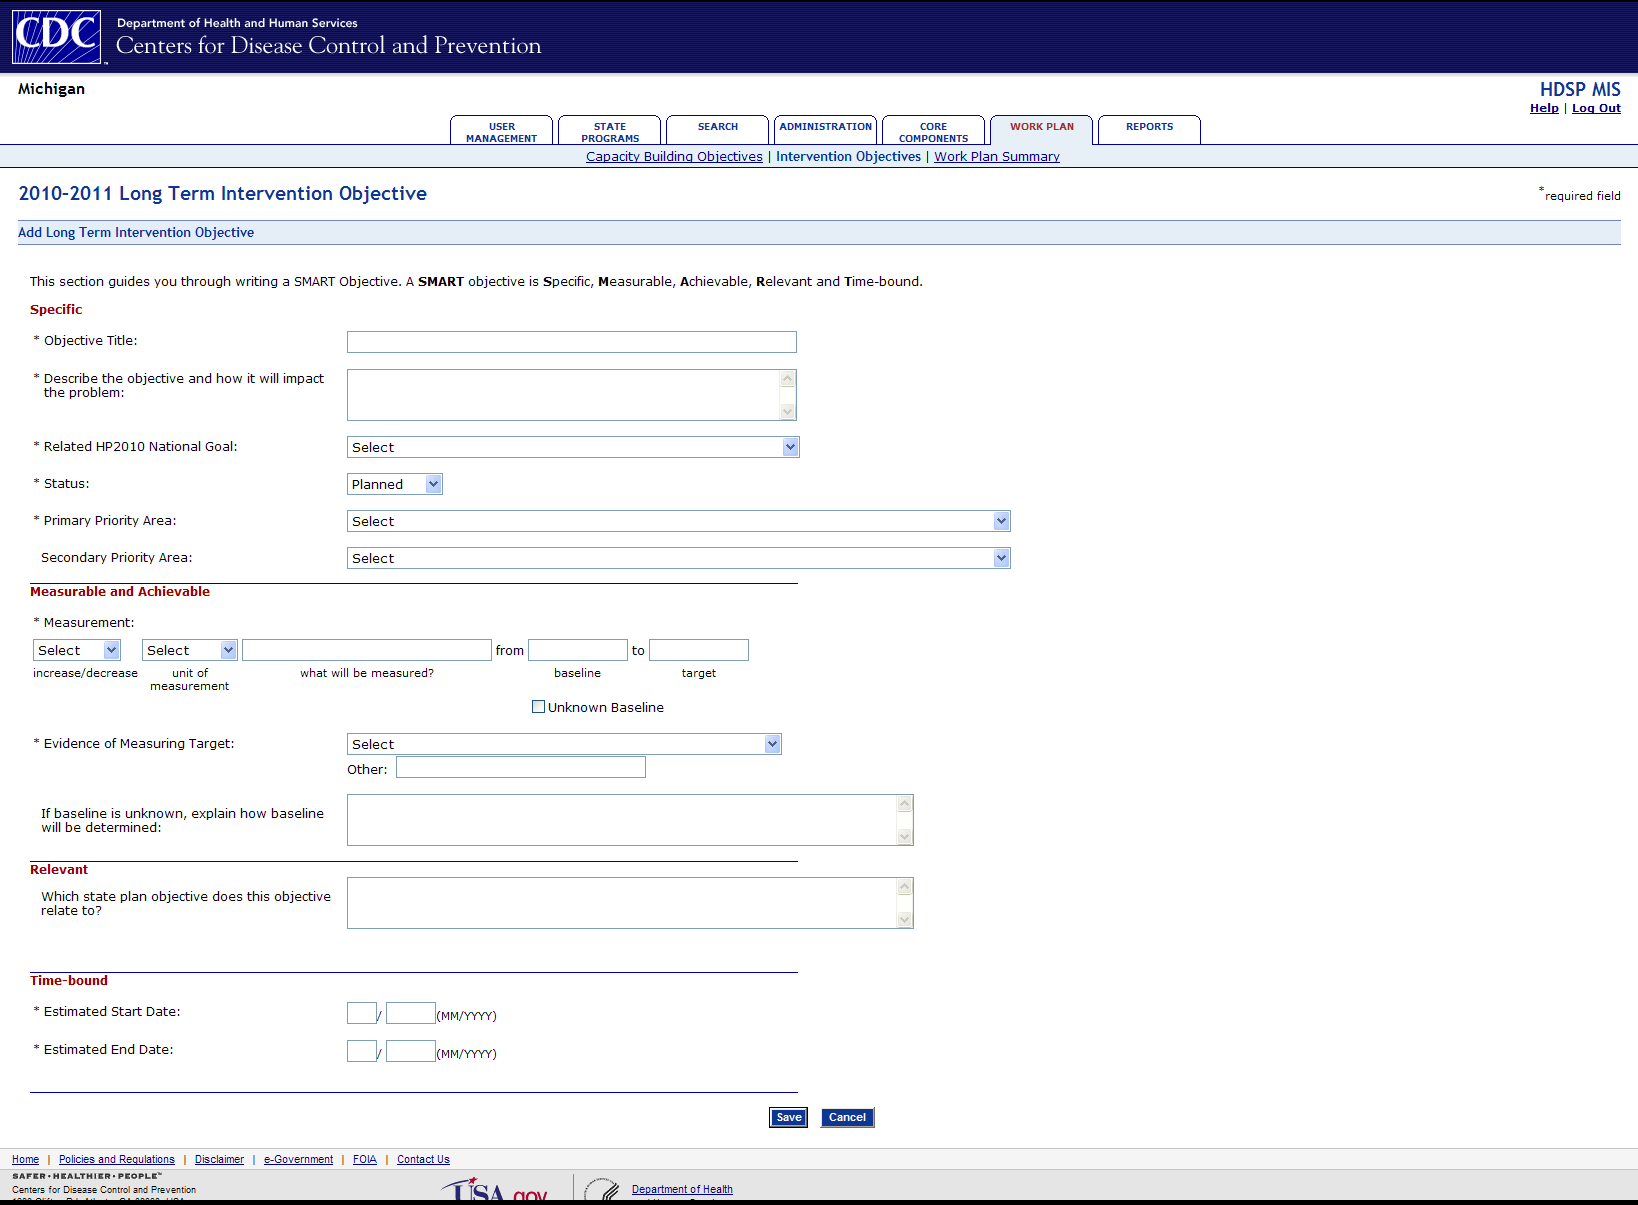Open the Secondary Priority Area dropdown
This screenshot has width=1638, height=1205.
click(x=678, y=558)
